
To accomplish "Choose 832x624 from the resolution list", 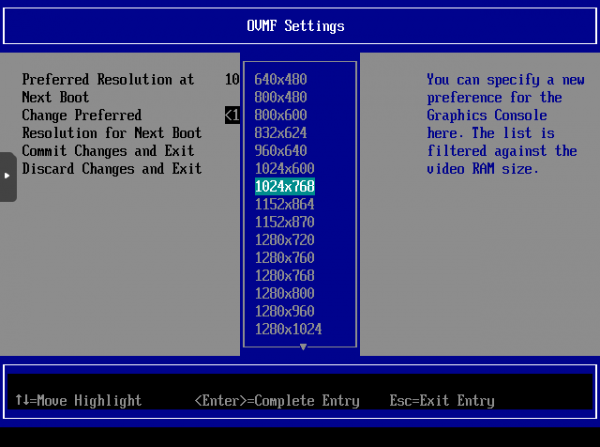I will click(x=280, y=133).
